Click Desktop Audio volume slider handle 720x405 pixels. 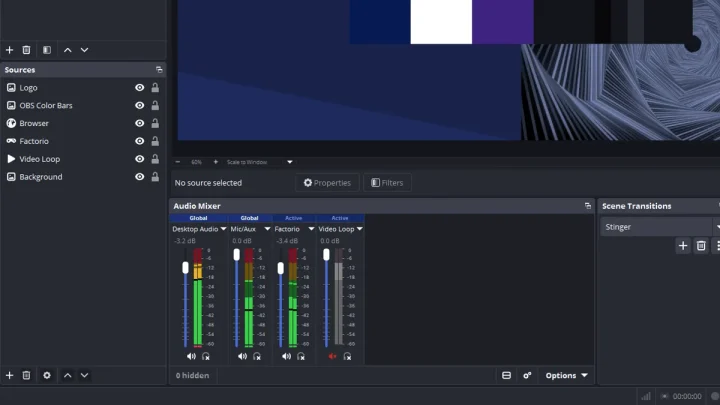tap(185, 268)
